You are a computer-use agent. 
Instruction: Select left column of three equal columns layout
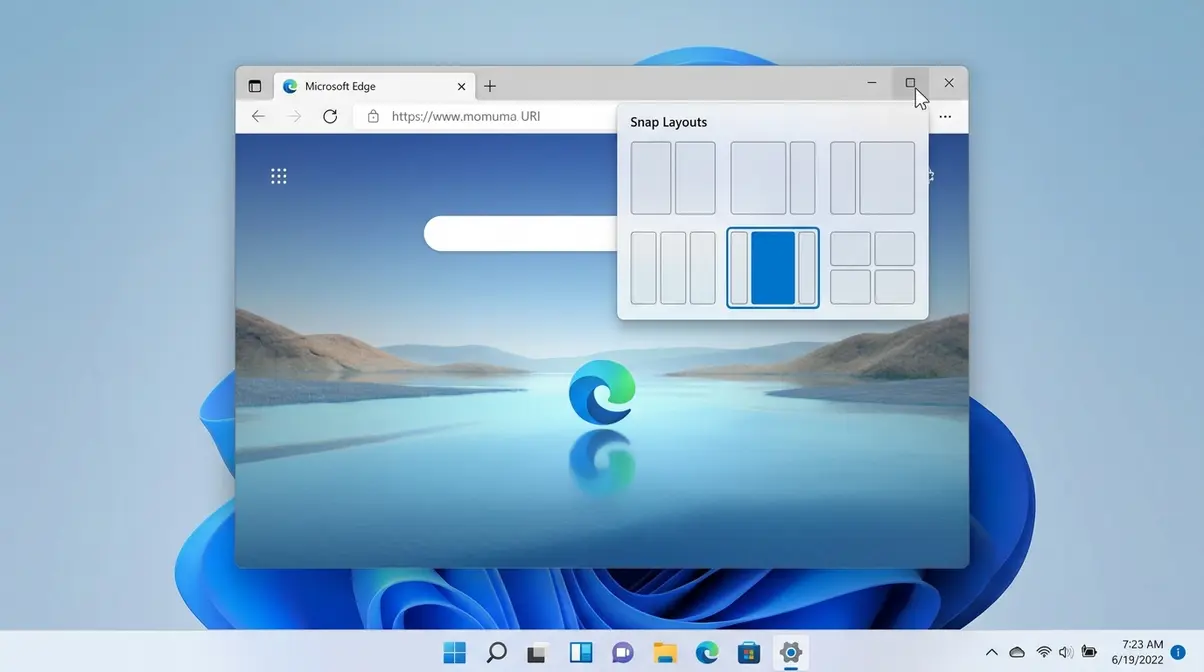tap(644, 268)
